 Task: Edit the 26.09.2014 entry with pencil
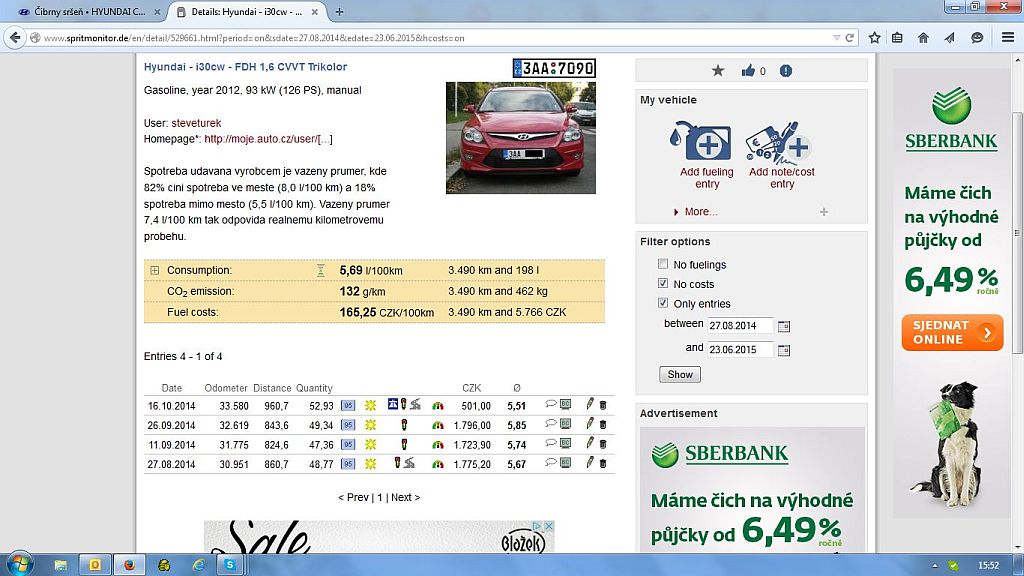tap(590, 424)
